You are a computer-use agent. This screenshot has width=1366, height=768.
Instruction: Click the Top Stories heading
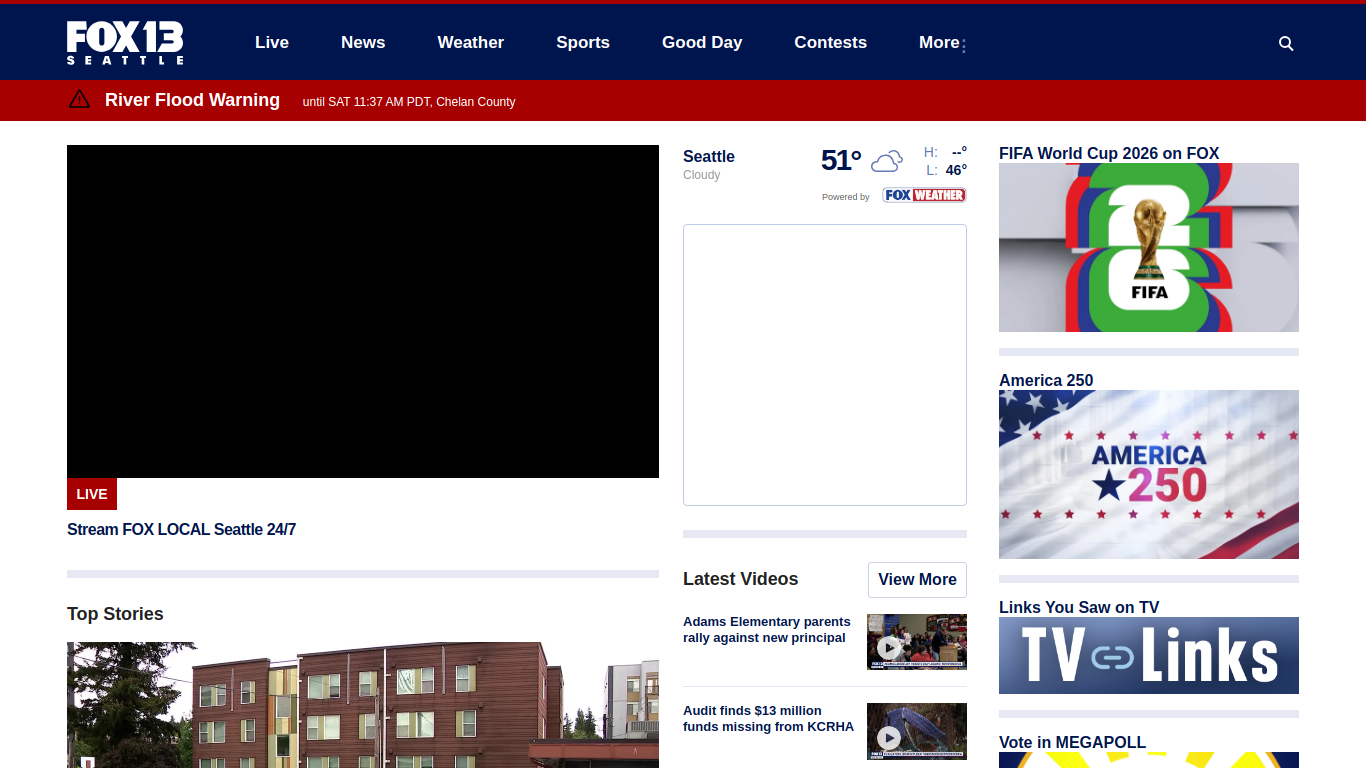point(115,614)
